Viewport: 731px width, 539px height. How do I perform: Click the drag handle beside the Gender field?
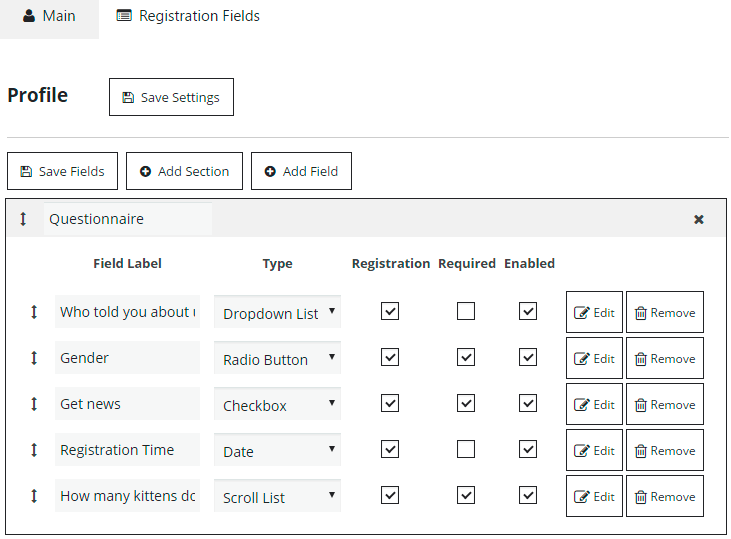click(34, 358)
